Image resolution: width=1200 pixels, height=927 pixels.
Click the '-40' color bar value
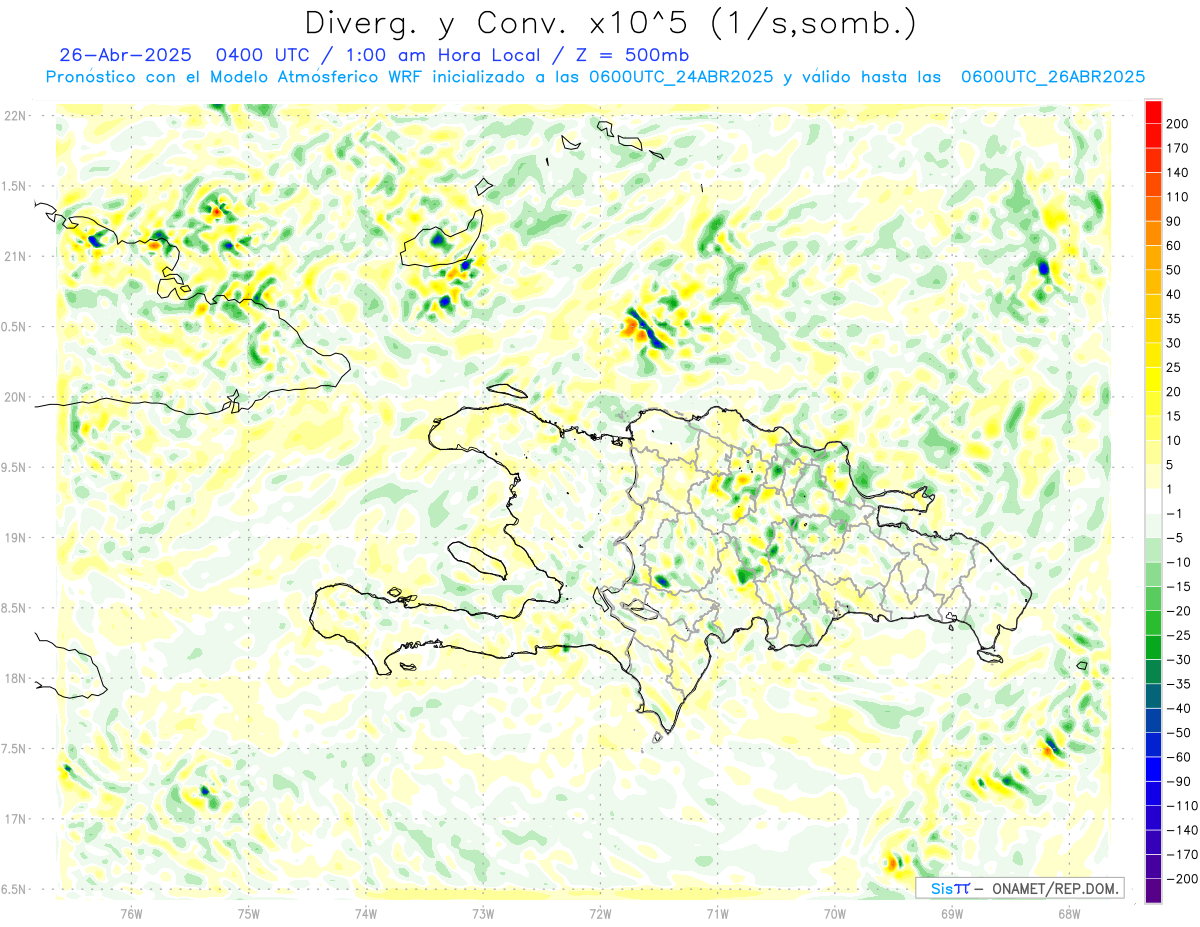pos(1177,708)
